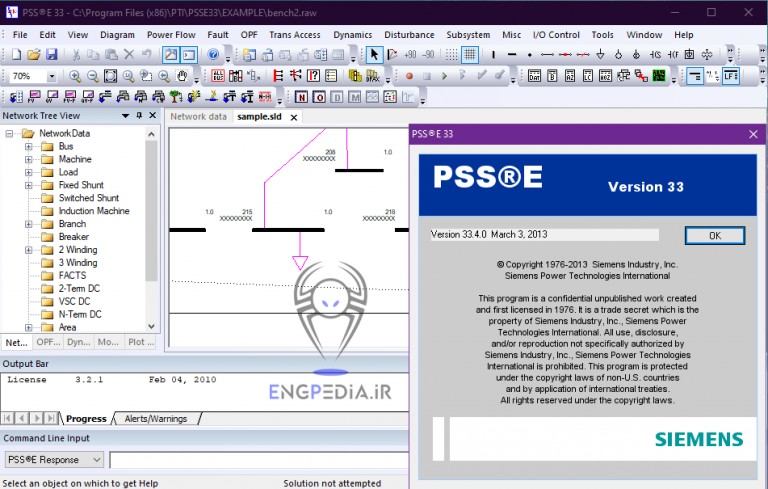Open the Dynamics menu

pos(353,35)
